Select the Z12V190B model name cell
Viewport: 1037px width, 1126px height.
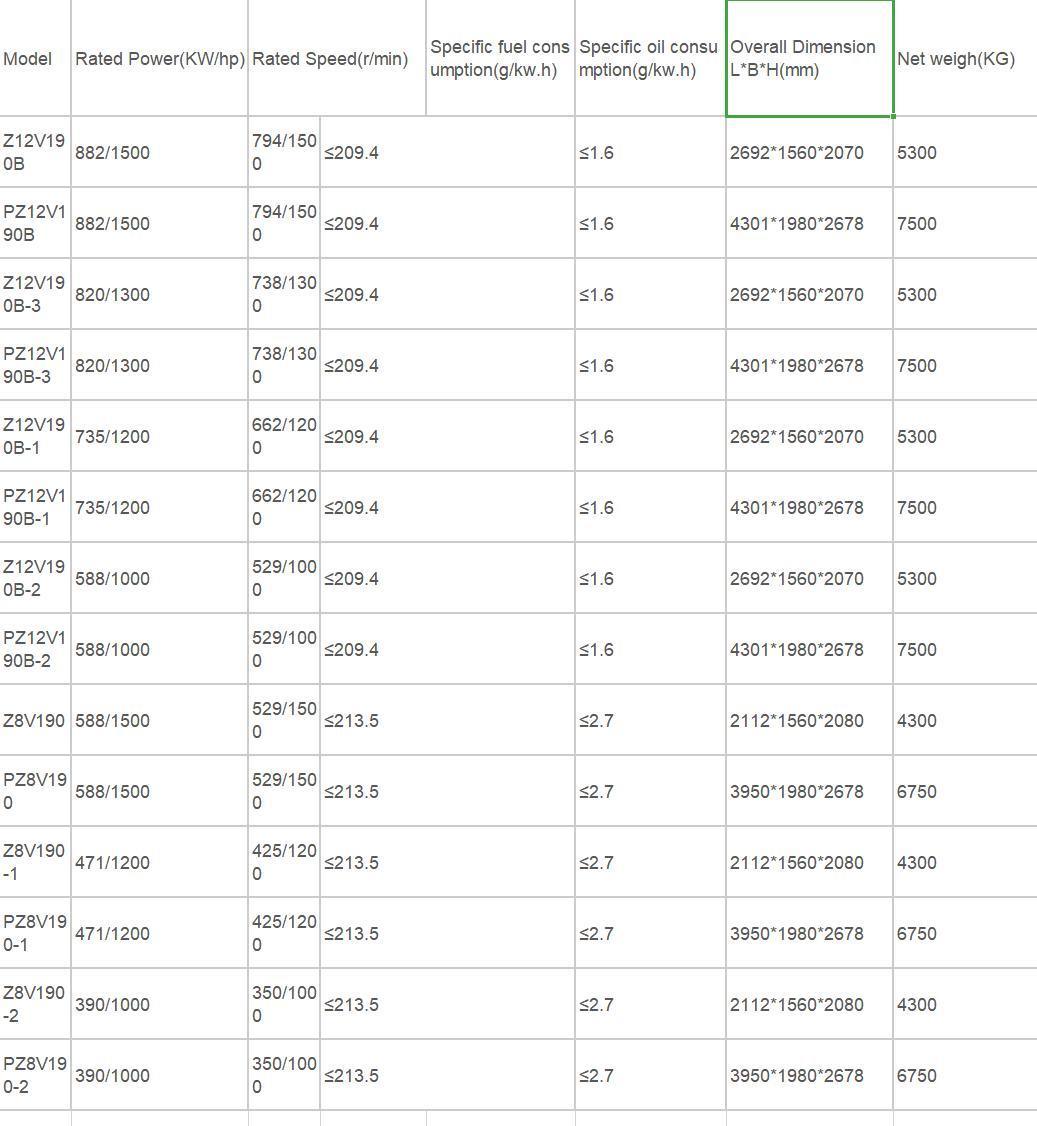(34, 152)
